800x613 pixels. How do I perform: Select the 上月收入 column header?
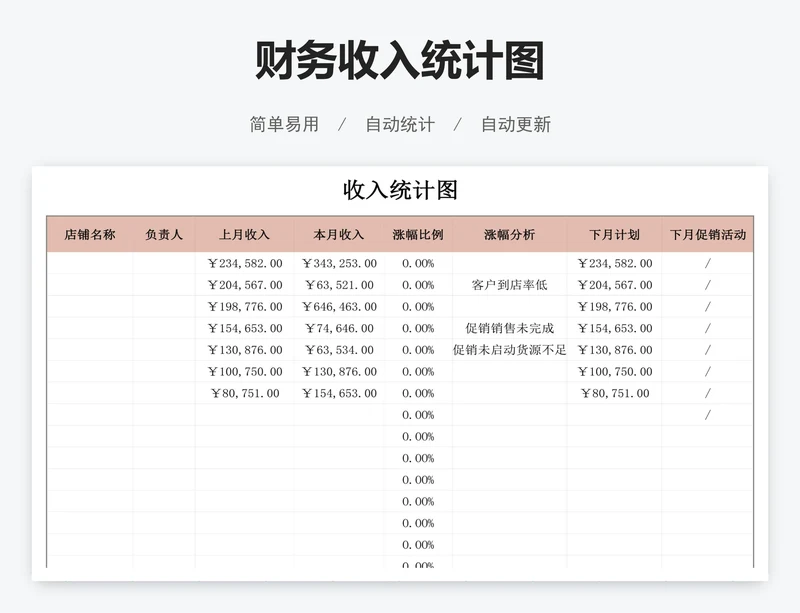point(243,233)
